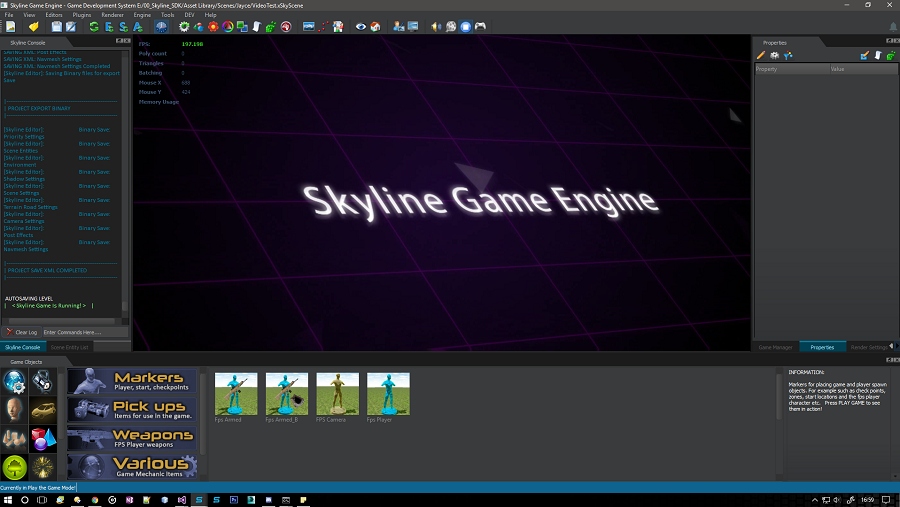900x507 pixels.
Task: Select the Fps Armed_B thumbnail
Action: pyautogui.click(x=286, y=394)
